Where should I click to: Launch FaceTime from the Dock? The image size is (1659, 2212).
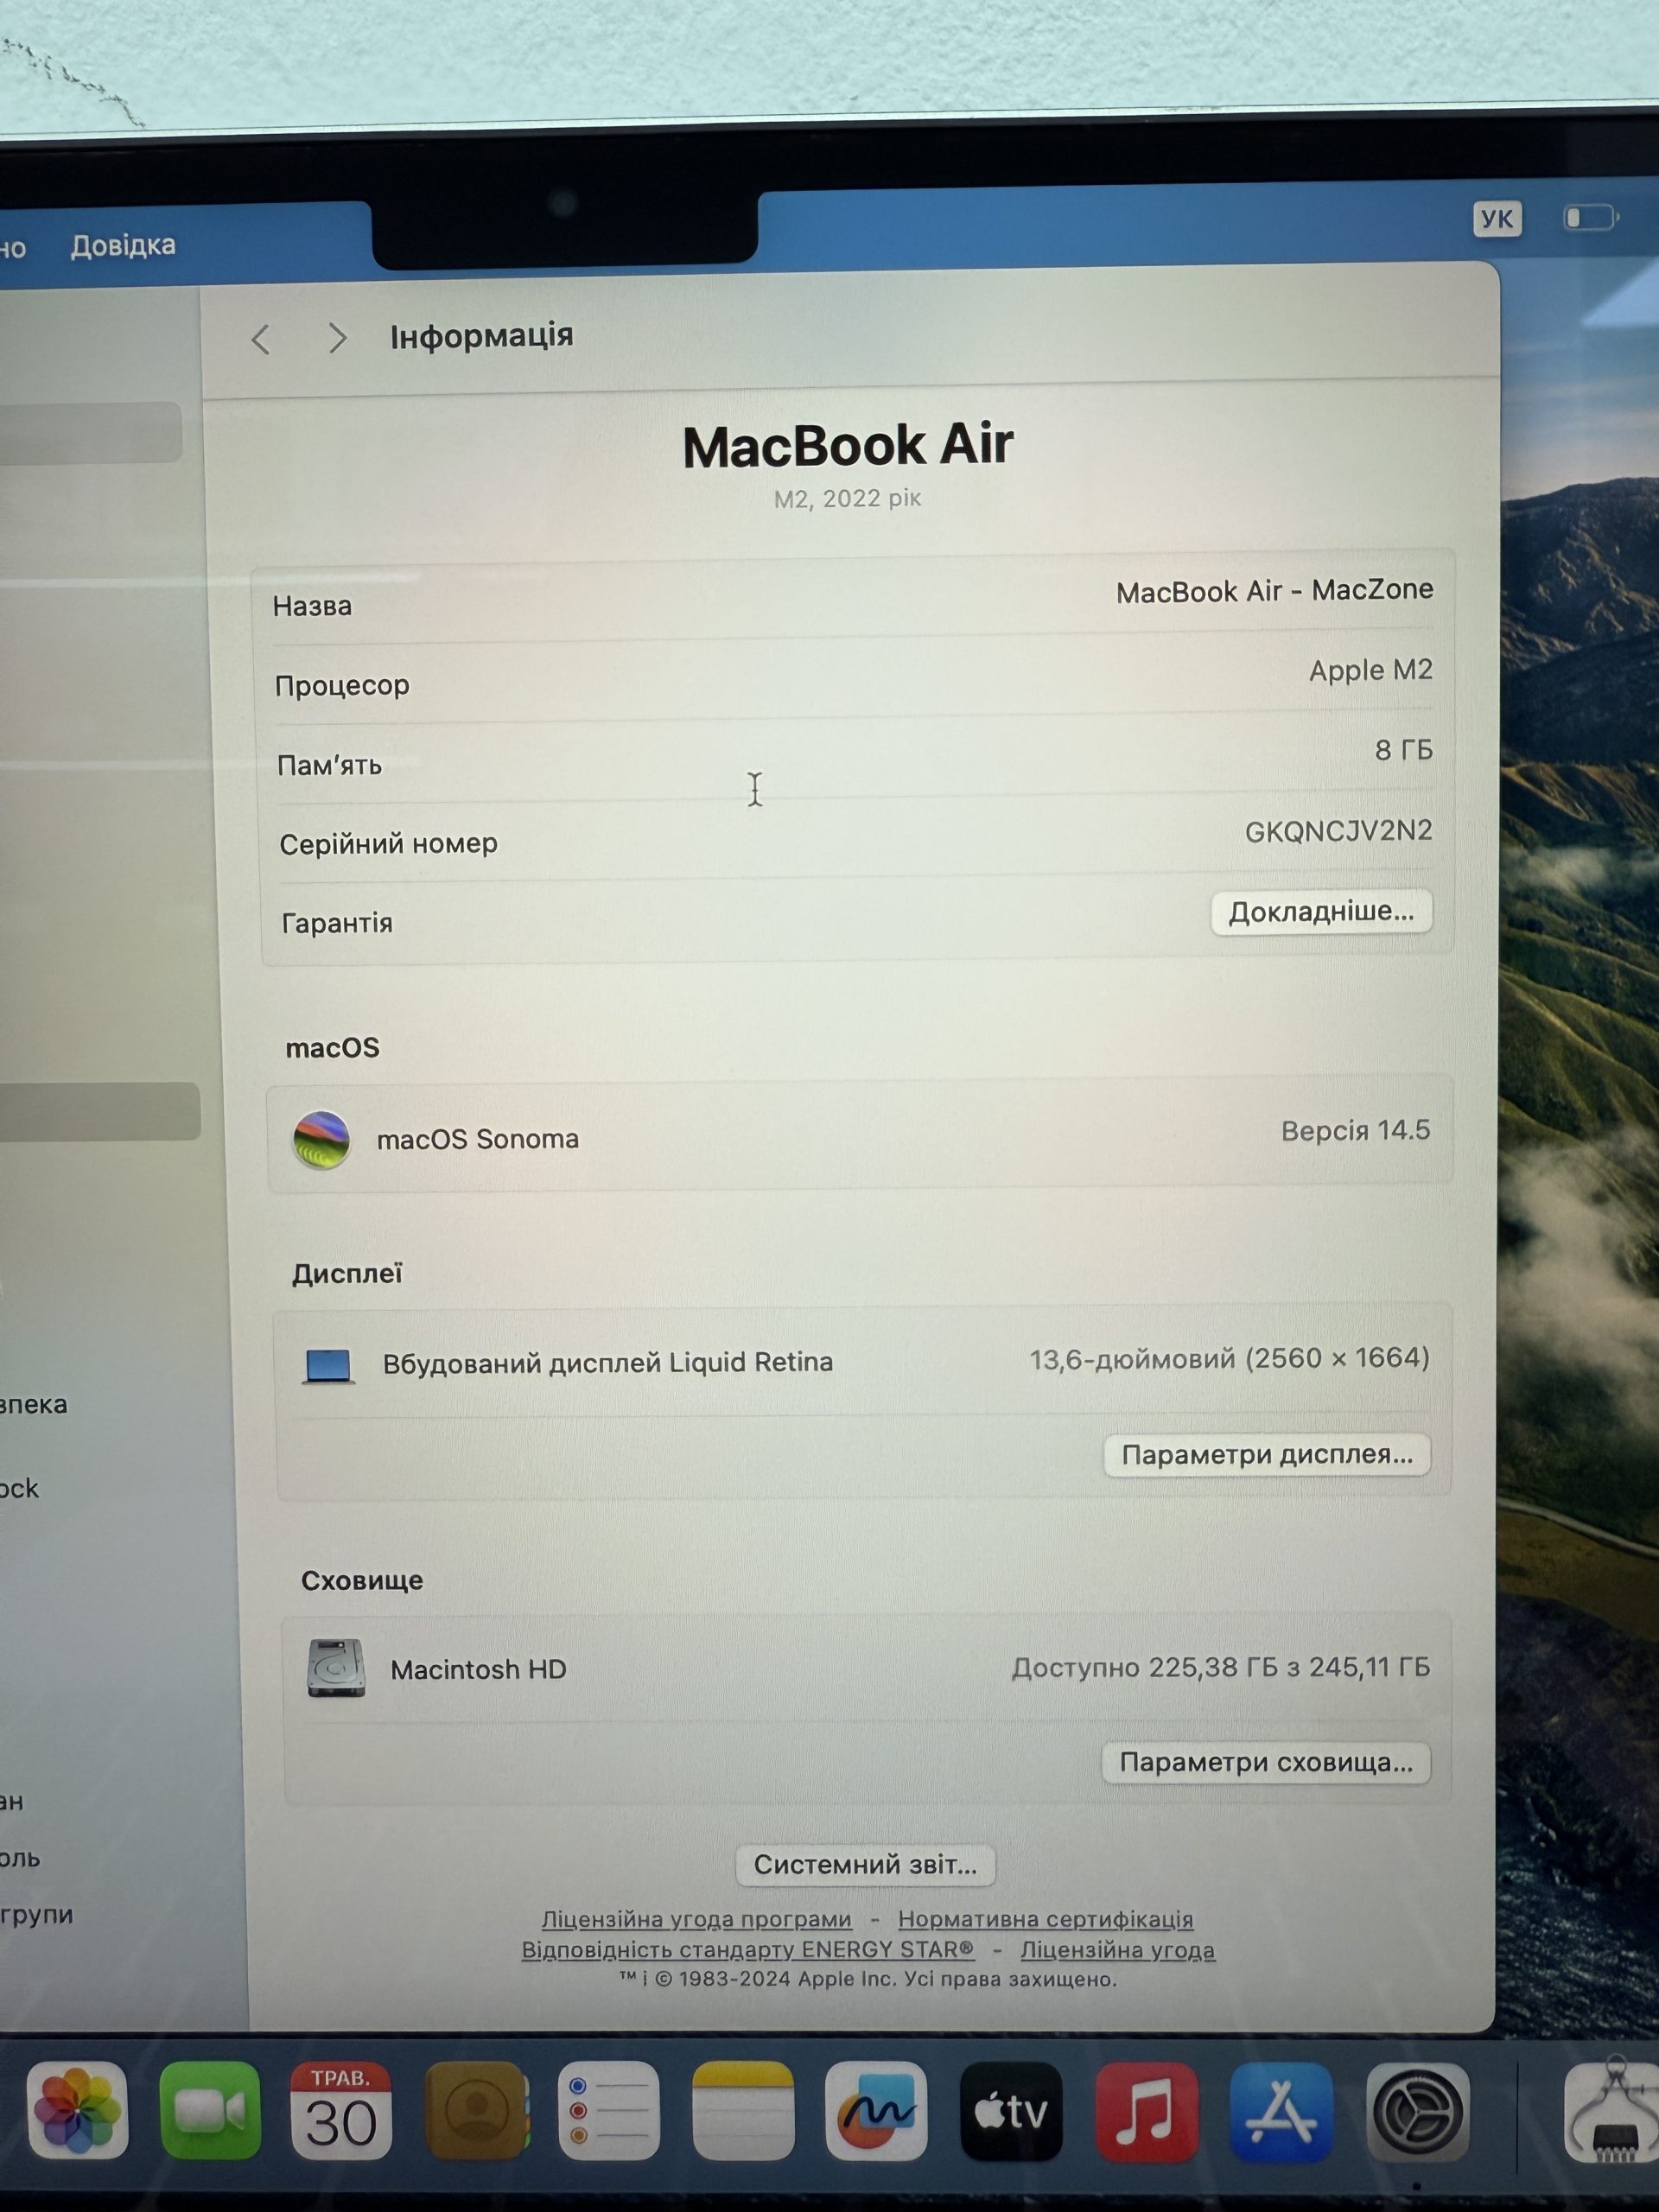point(210,2109)
